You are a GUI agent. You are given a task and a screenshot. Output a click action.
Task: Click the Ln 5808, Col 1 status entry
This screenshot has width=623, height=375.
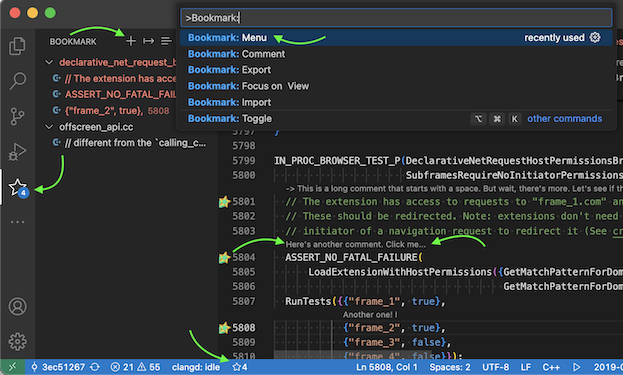point(387,367)
